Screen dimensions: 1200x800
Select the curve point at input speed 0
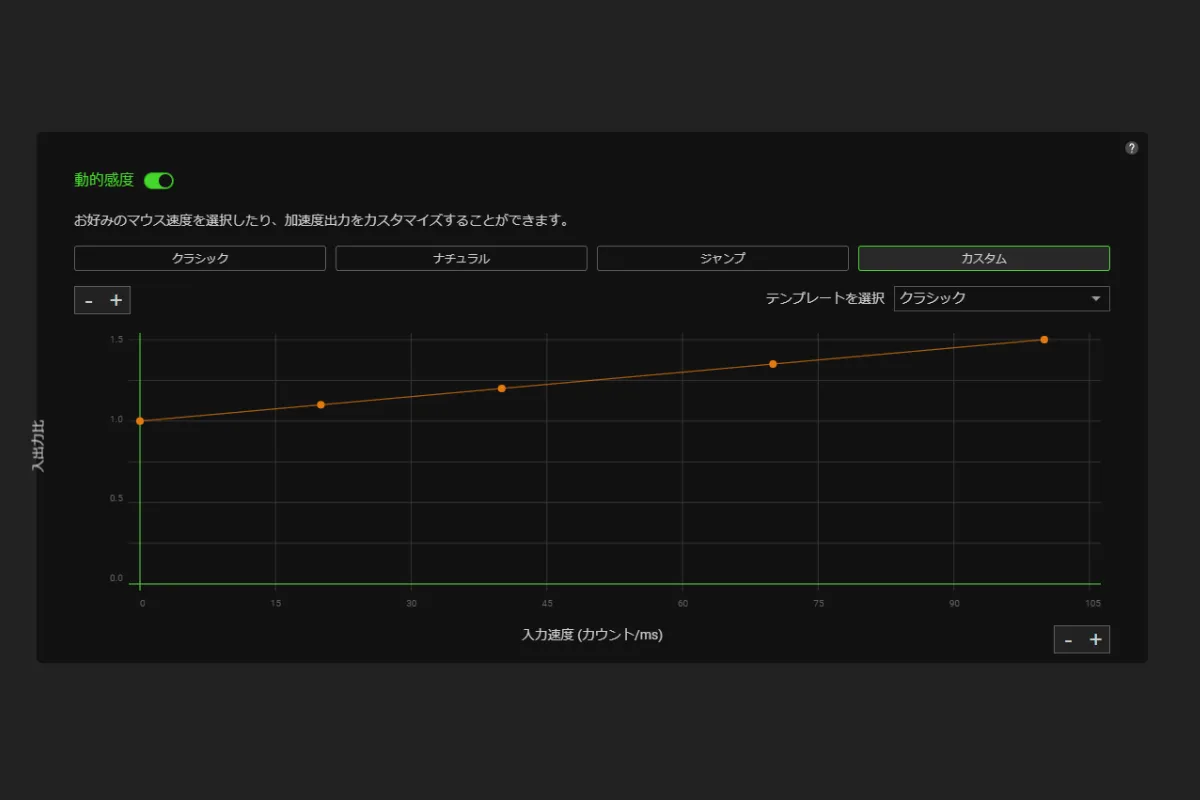click(140, 421)
